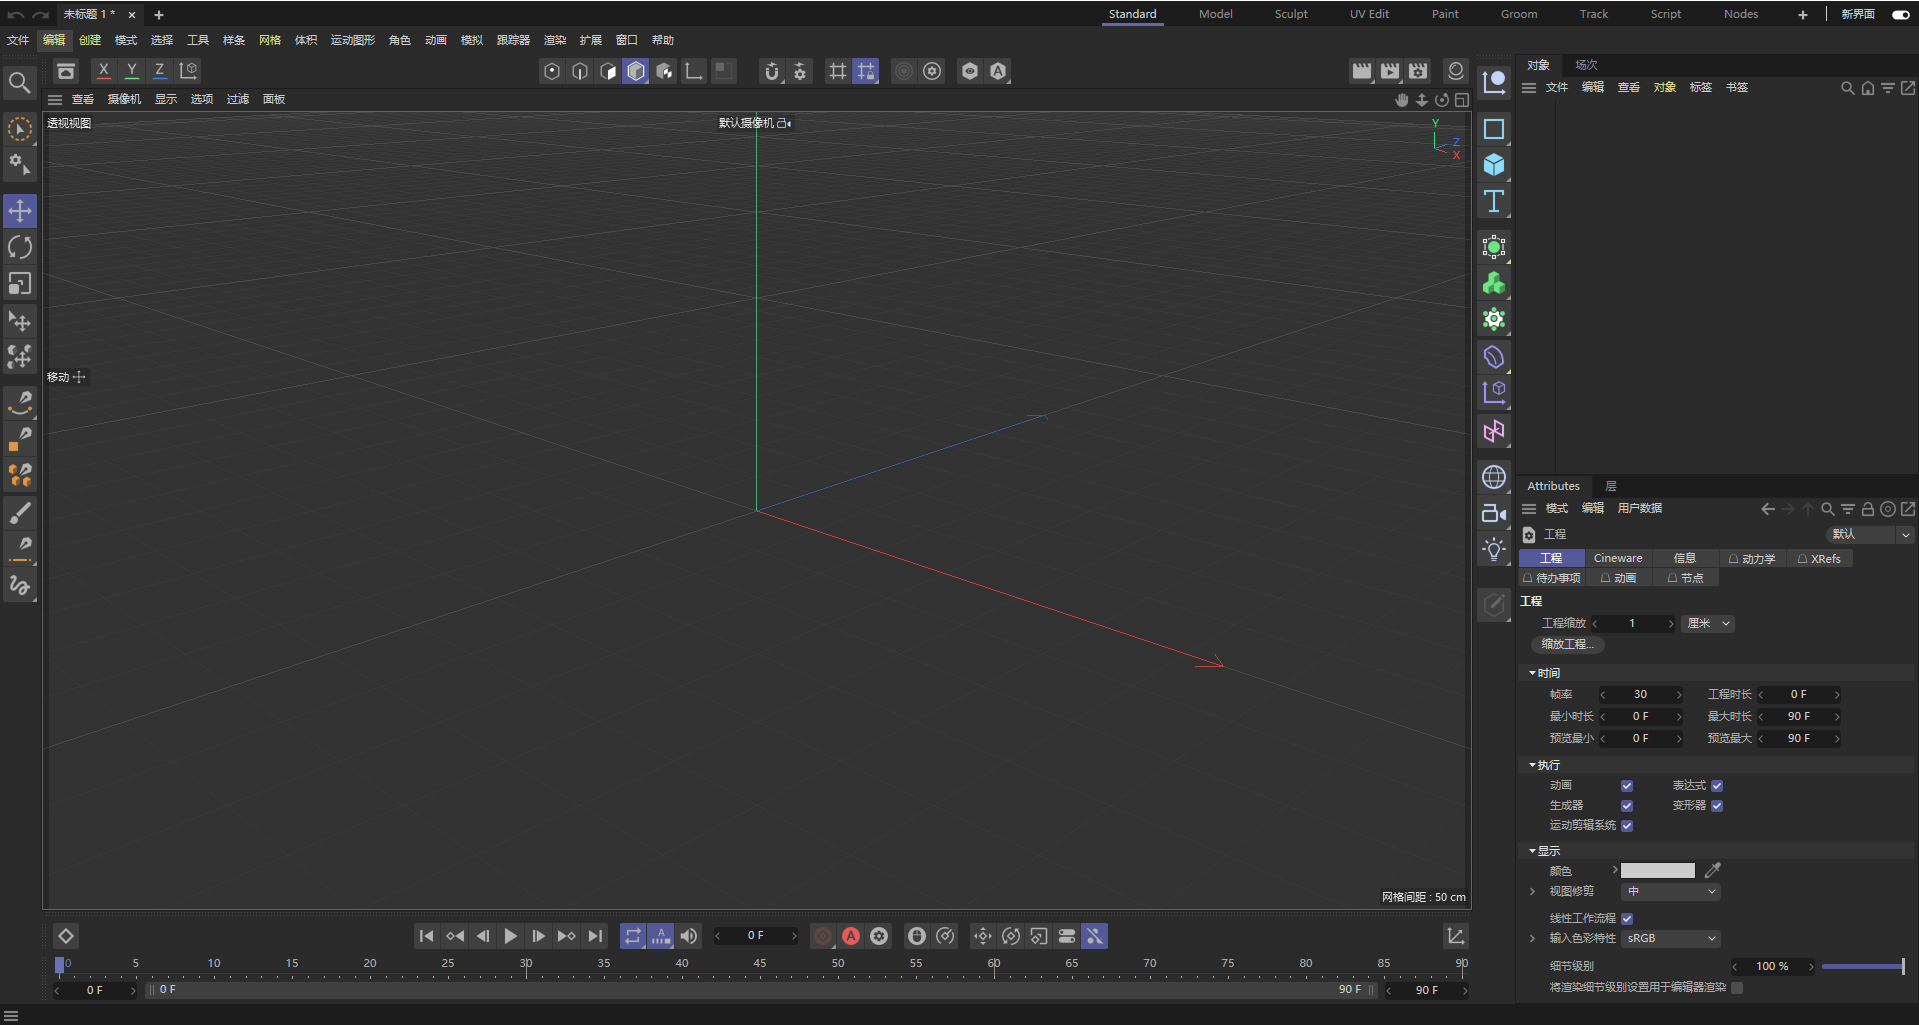1919x1025 pixels.
Task: Open the 摄像机 viewport menu
Action: point(125,99)
